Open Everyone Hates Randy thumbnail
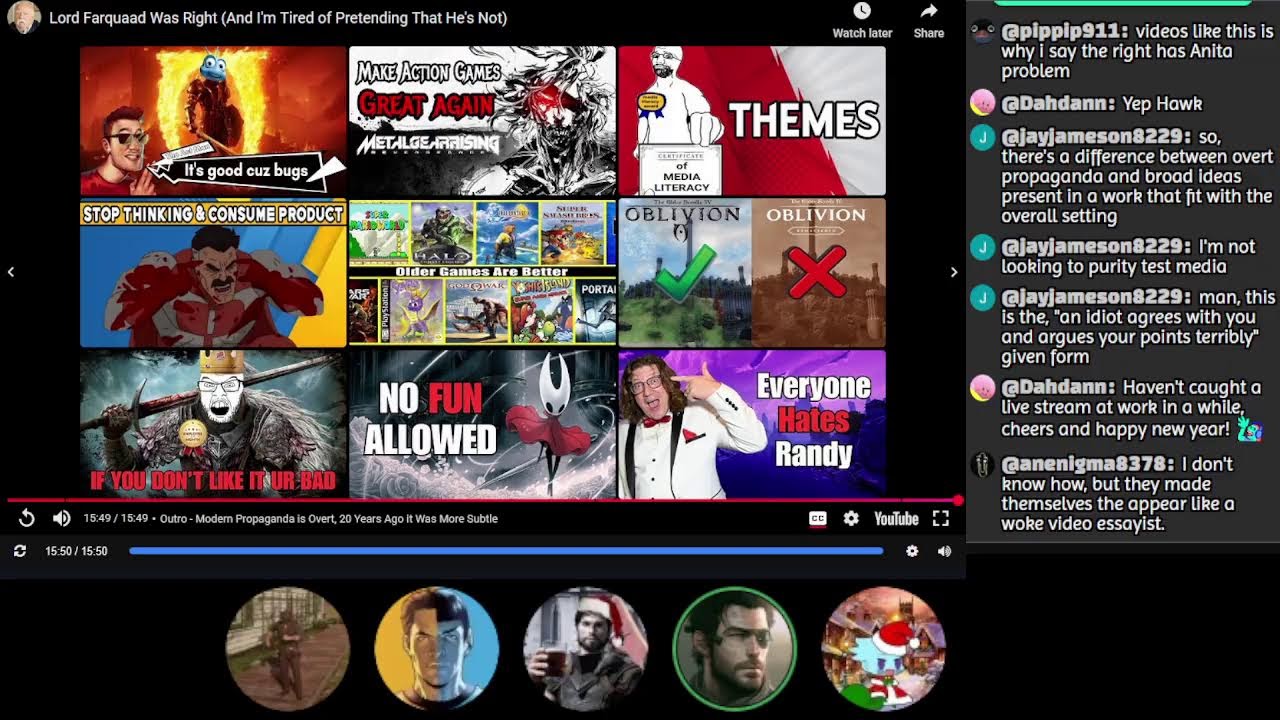1280x720 pixels. coord(752,424)
